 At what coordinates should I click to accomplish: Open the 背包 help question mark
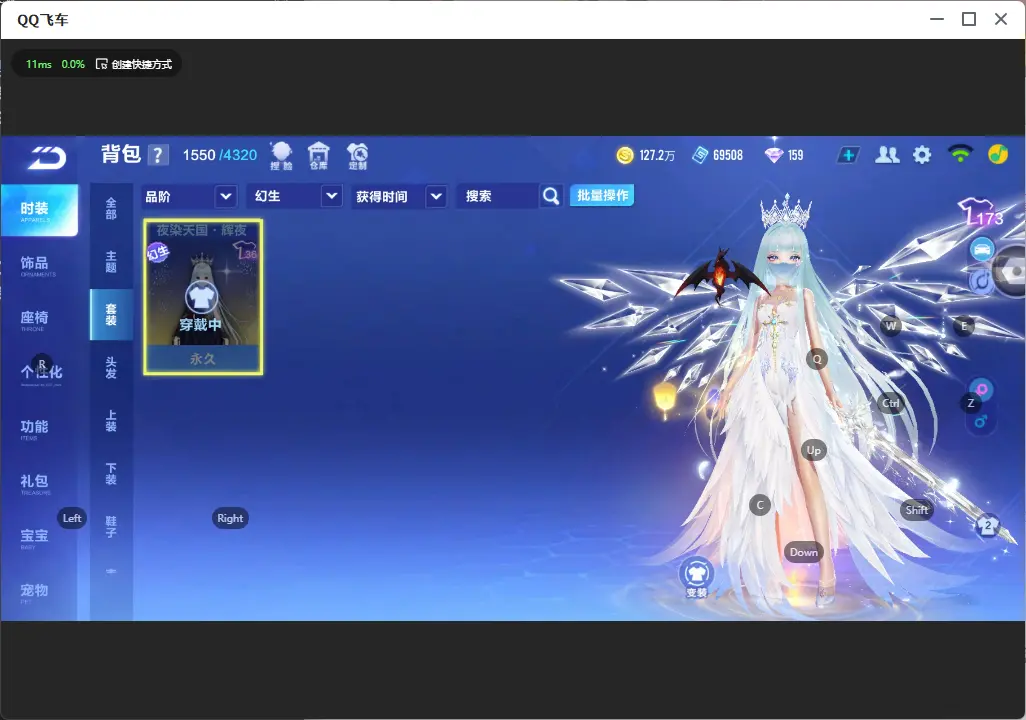tap(158, 155)
